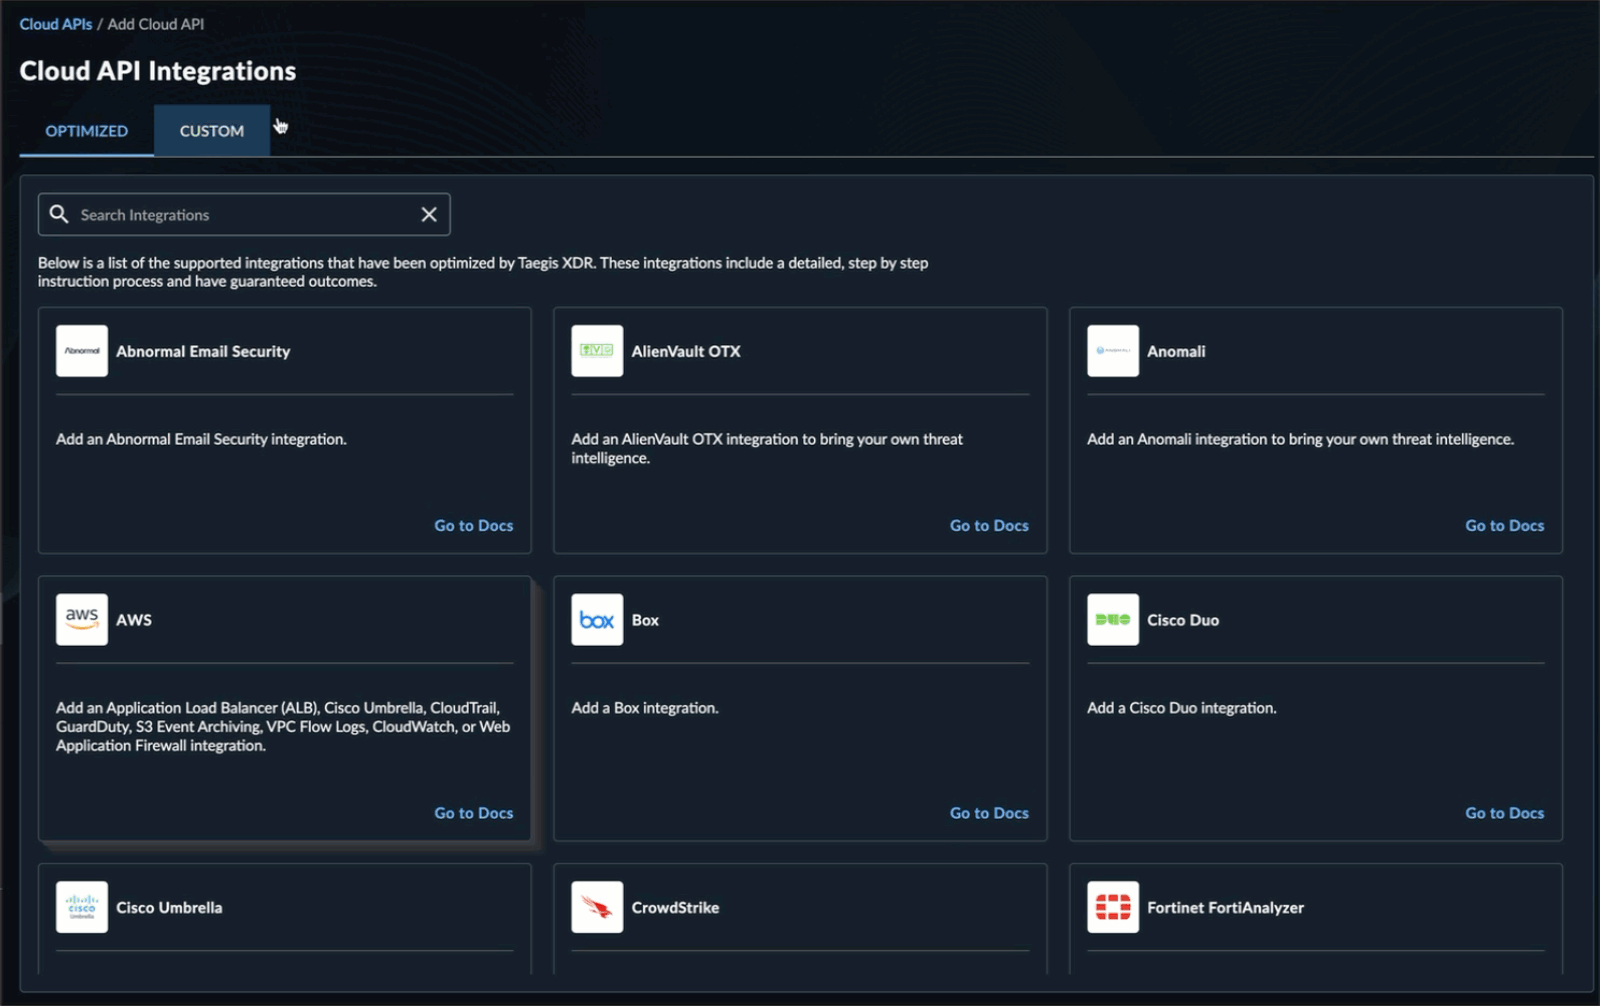Click the AWS logo icon
1600x1006 pixels.
pos(82,620)
